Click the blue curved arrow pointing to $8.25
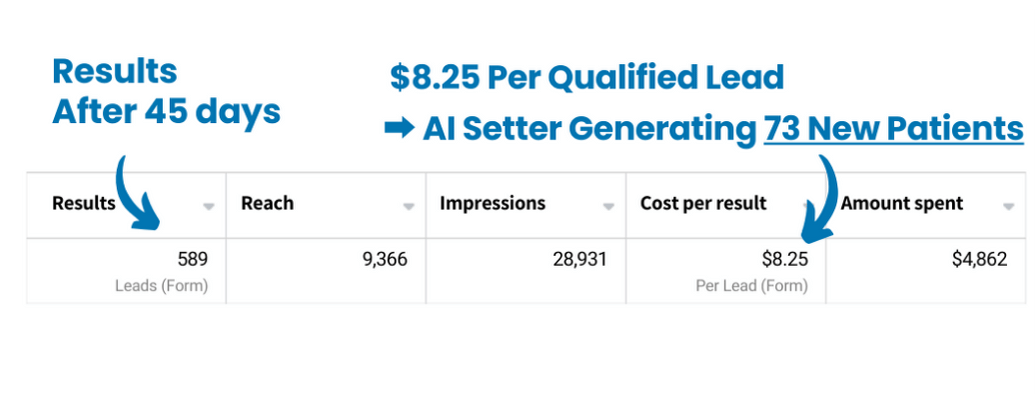1035x394 pixels. 818,197
